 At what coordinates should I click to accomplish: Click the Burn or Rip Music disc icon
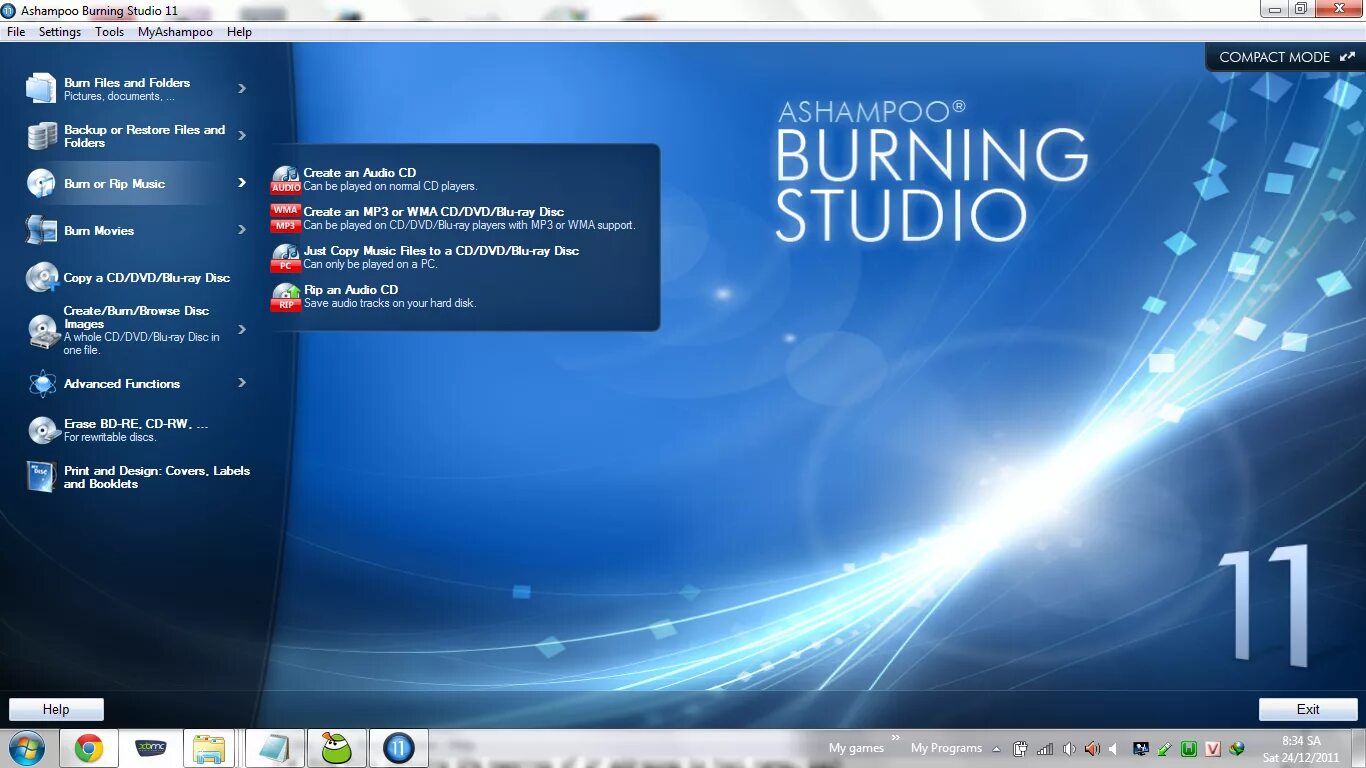tap(41, 183)
